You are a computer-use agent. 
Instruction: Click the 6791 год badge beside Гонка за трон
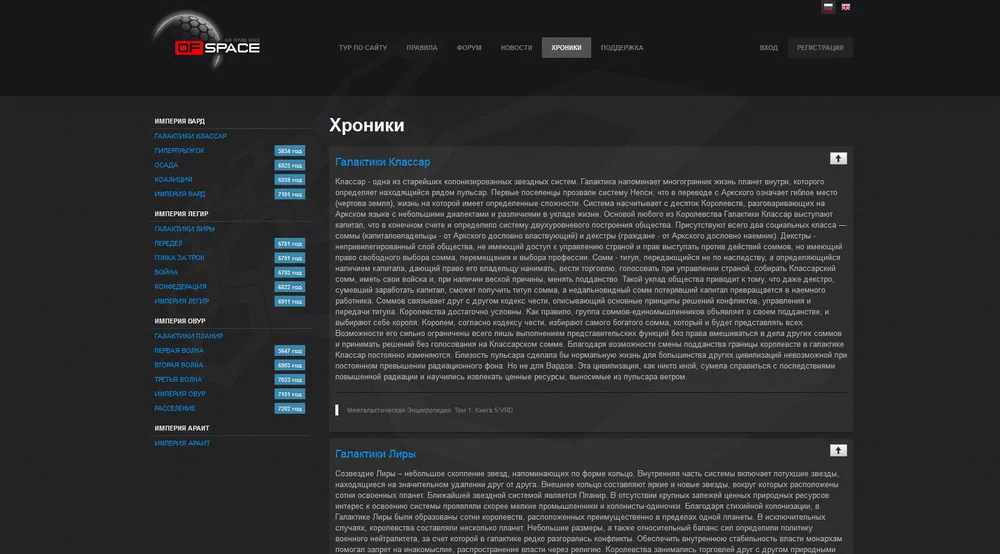pyautogui.click(x=290, y=258)
